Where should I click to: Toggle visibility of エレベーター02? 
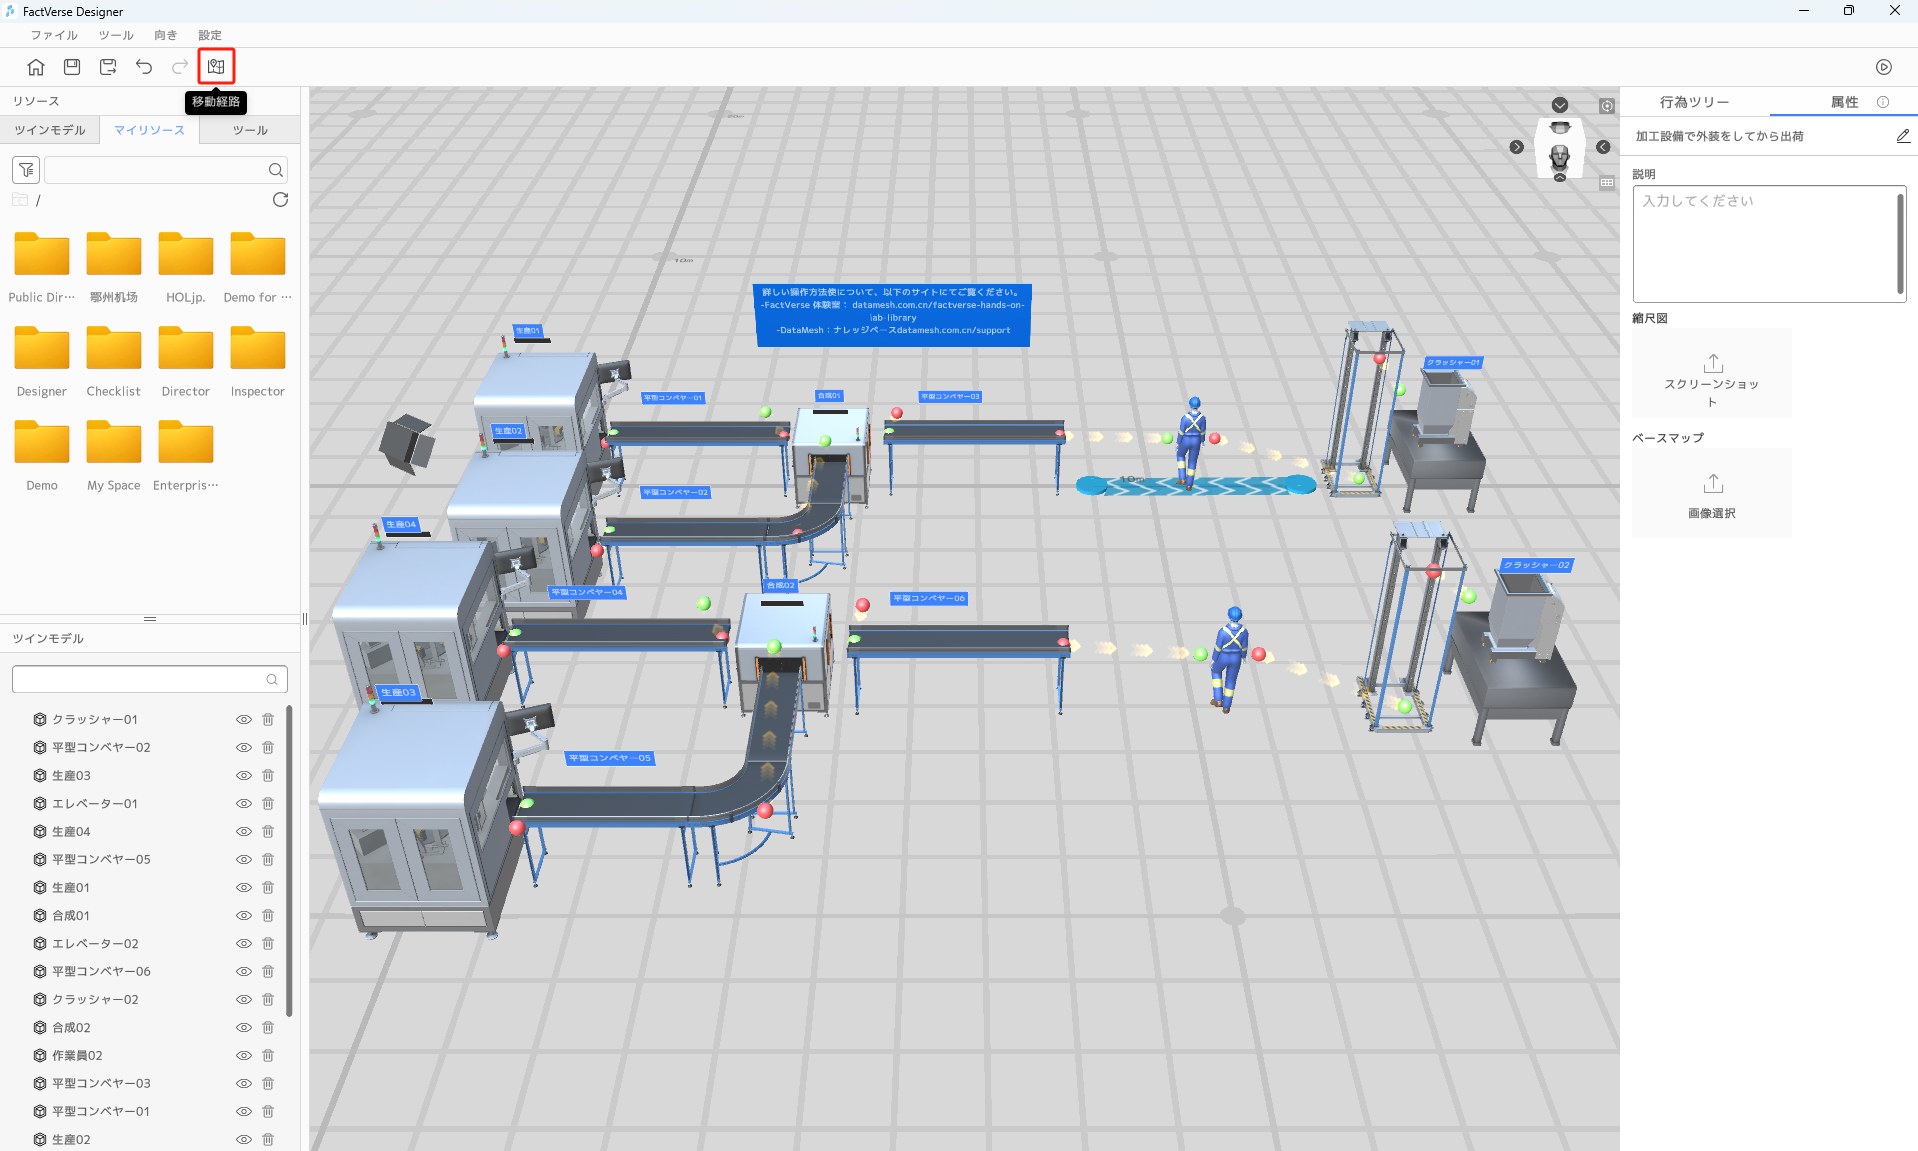coord(243,943)
